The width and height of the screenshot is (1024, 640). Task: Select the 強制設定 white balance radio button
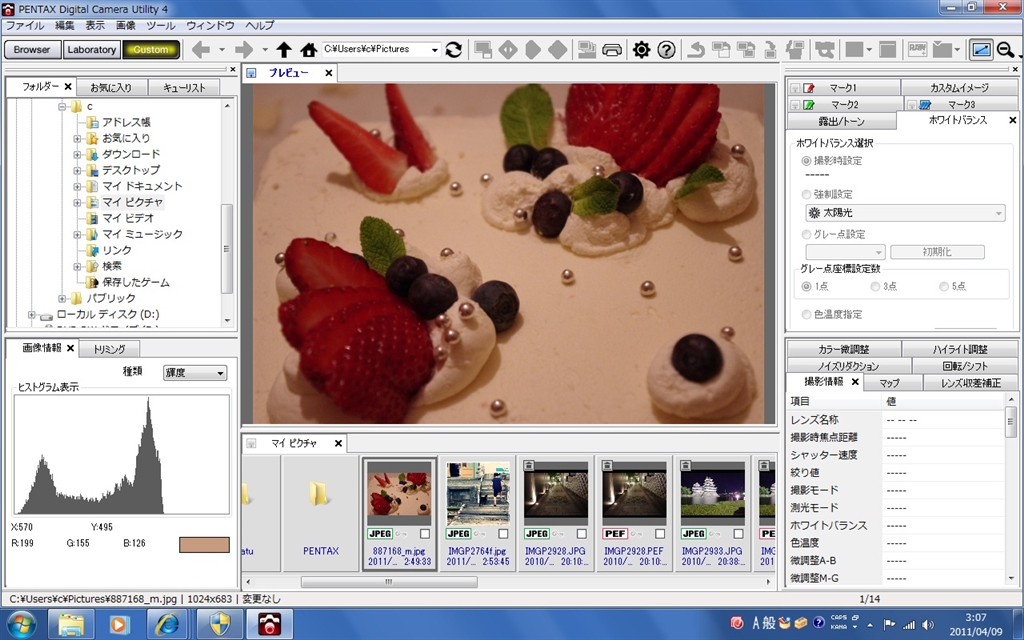(807, 194)
